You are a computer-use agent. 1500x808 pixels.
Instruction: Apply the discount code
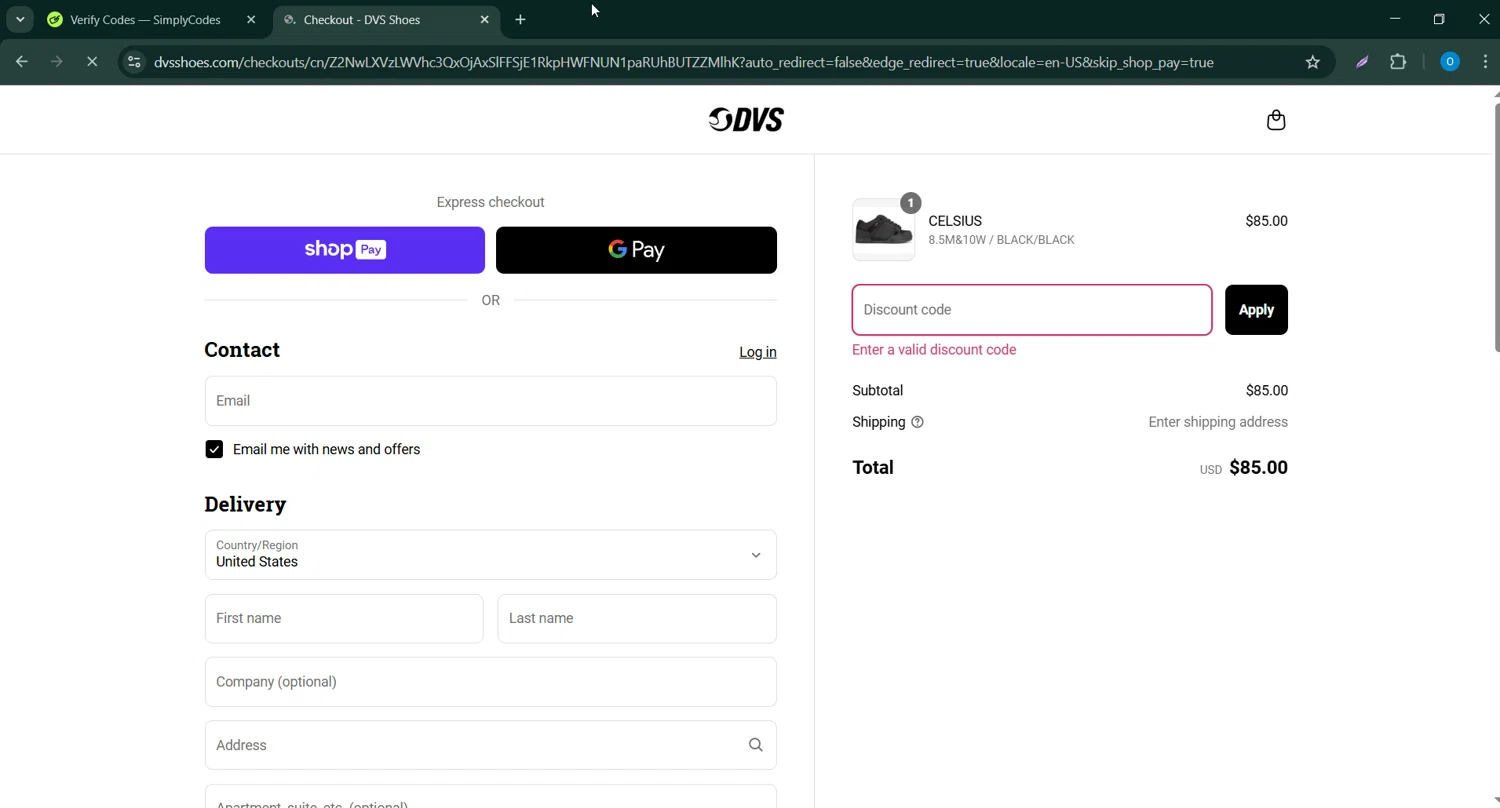pos(1256,310)
